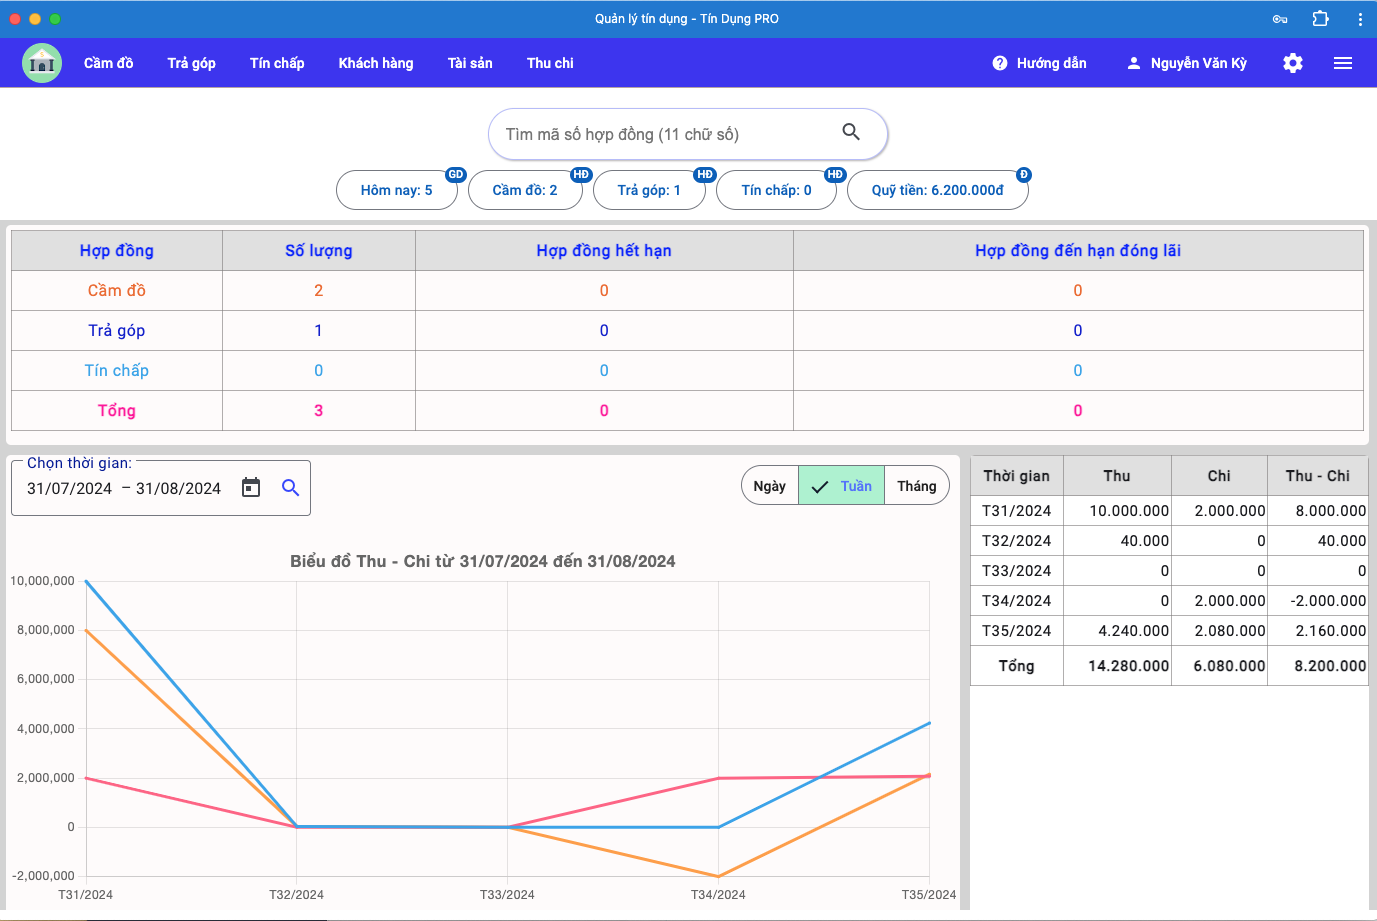
Task: Click the -2.000.000 value in T34/2024 row
Action: click(x=1328, y=600)
